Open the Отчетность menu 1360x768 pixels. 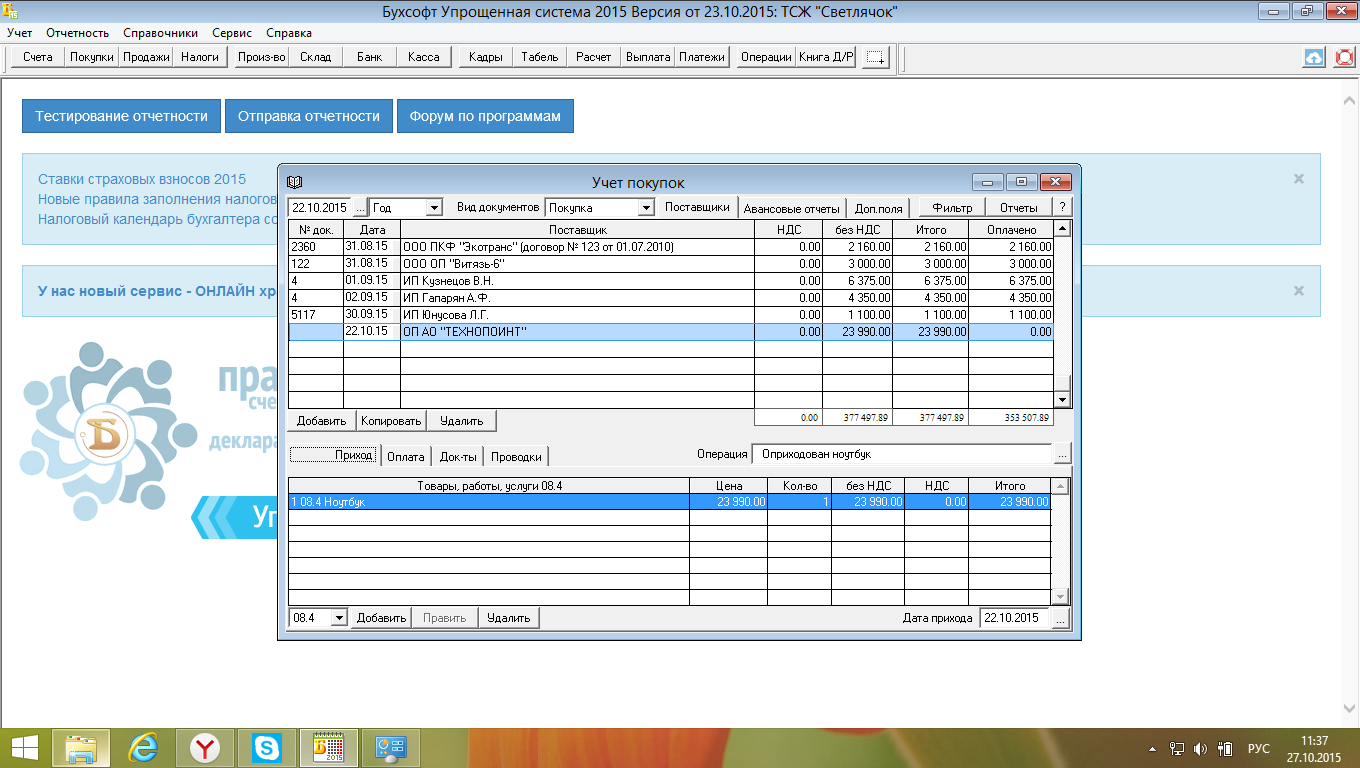click(x=78, y=33)
